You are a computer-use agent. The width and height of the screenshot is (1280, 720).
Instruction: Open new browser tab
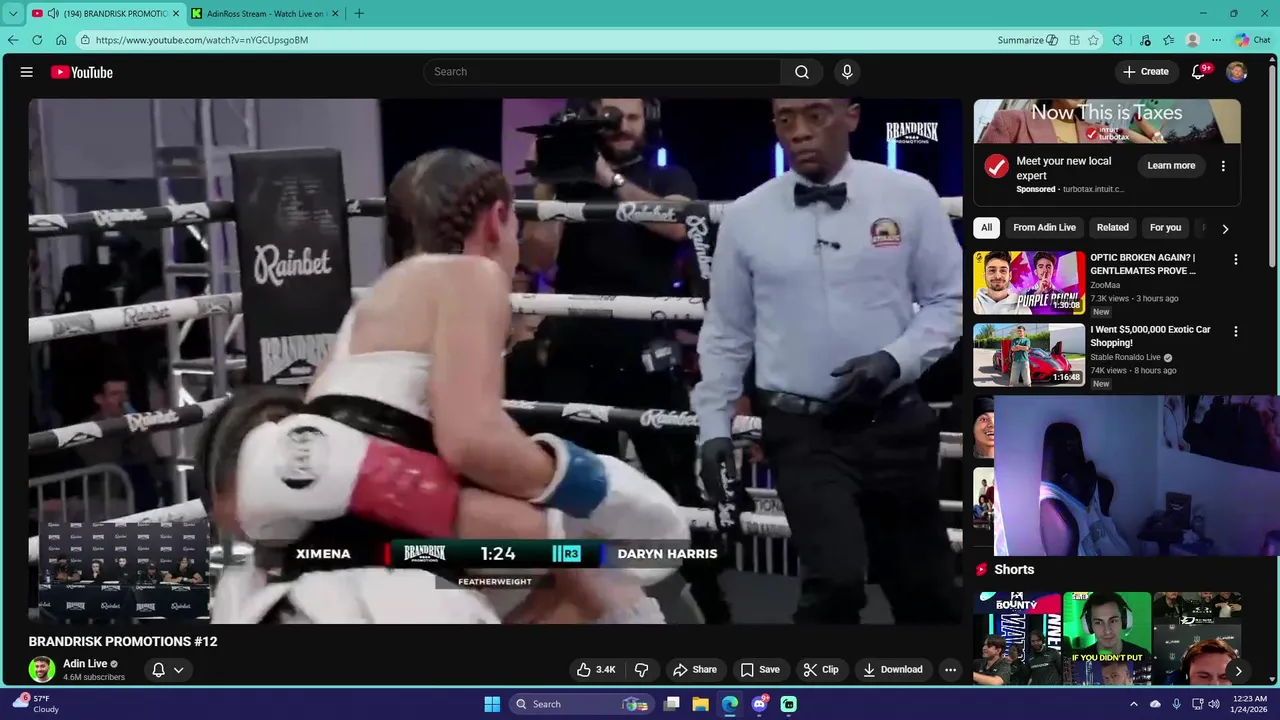tap(359, 14)
